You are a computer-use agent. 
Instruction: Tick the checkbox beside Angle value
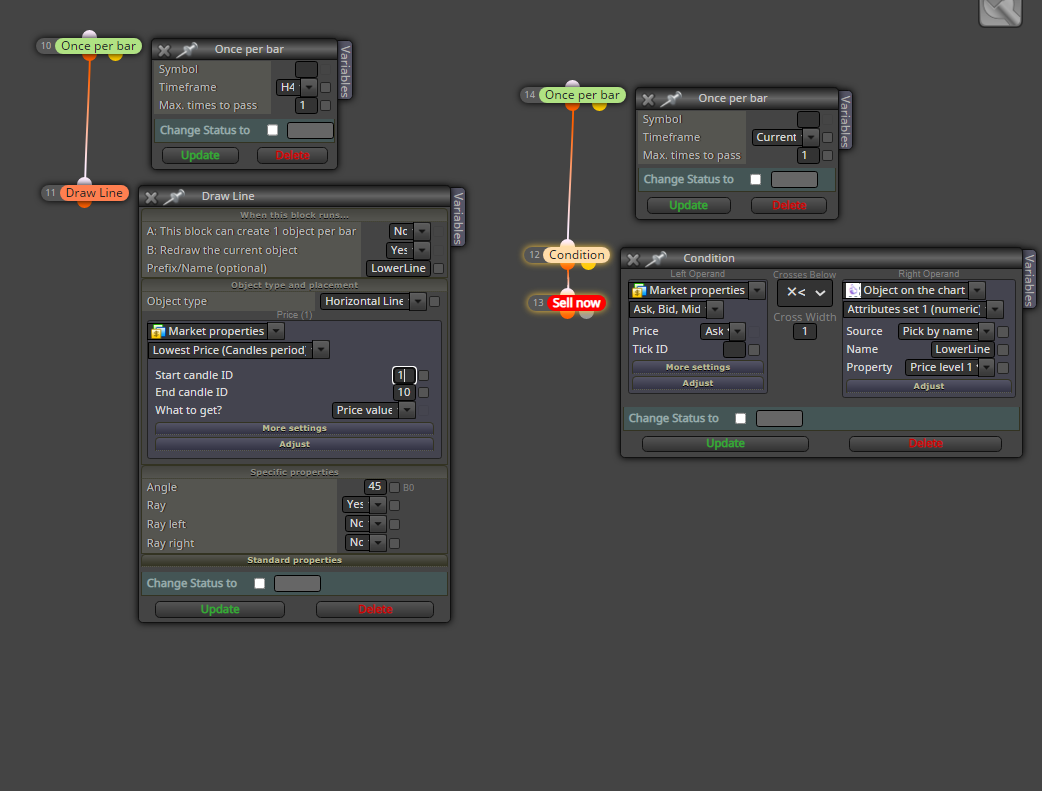395,487
